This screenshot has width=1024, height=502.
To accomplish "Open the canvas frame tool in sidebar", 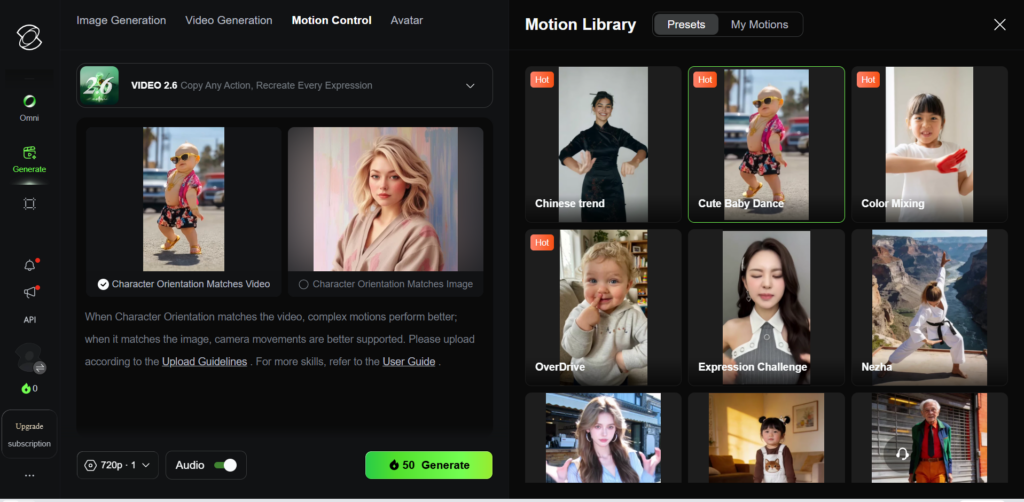I will click(29, 204).
